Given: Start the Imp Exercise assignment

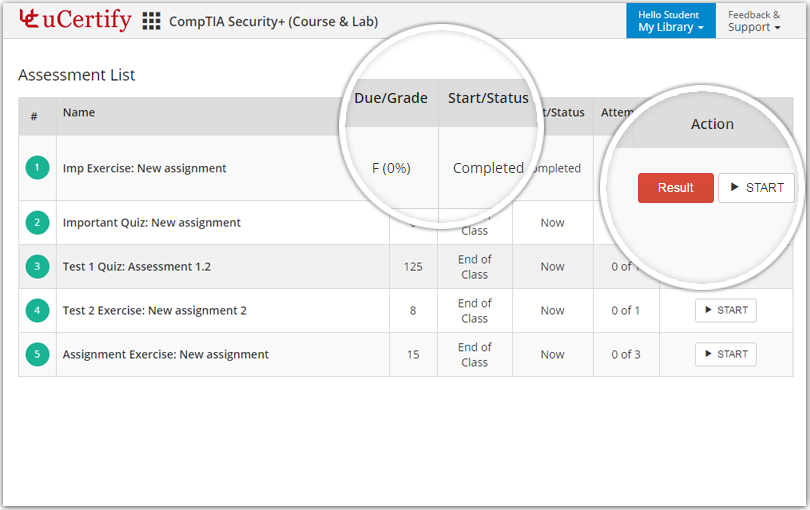Looking at the screenshot, I should [x=756, y=188].
